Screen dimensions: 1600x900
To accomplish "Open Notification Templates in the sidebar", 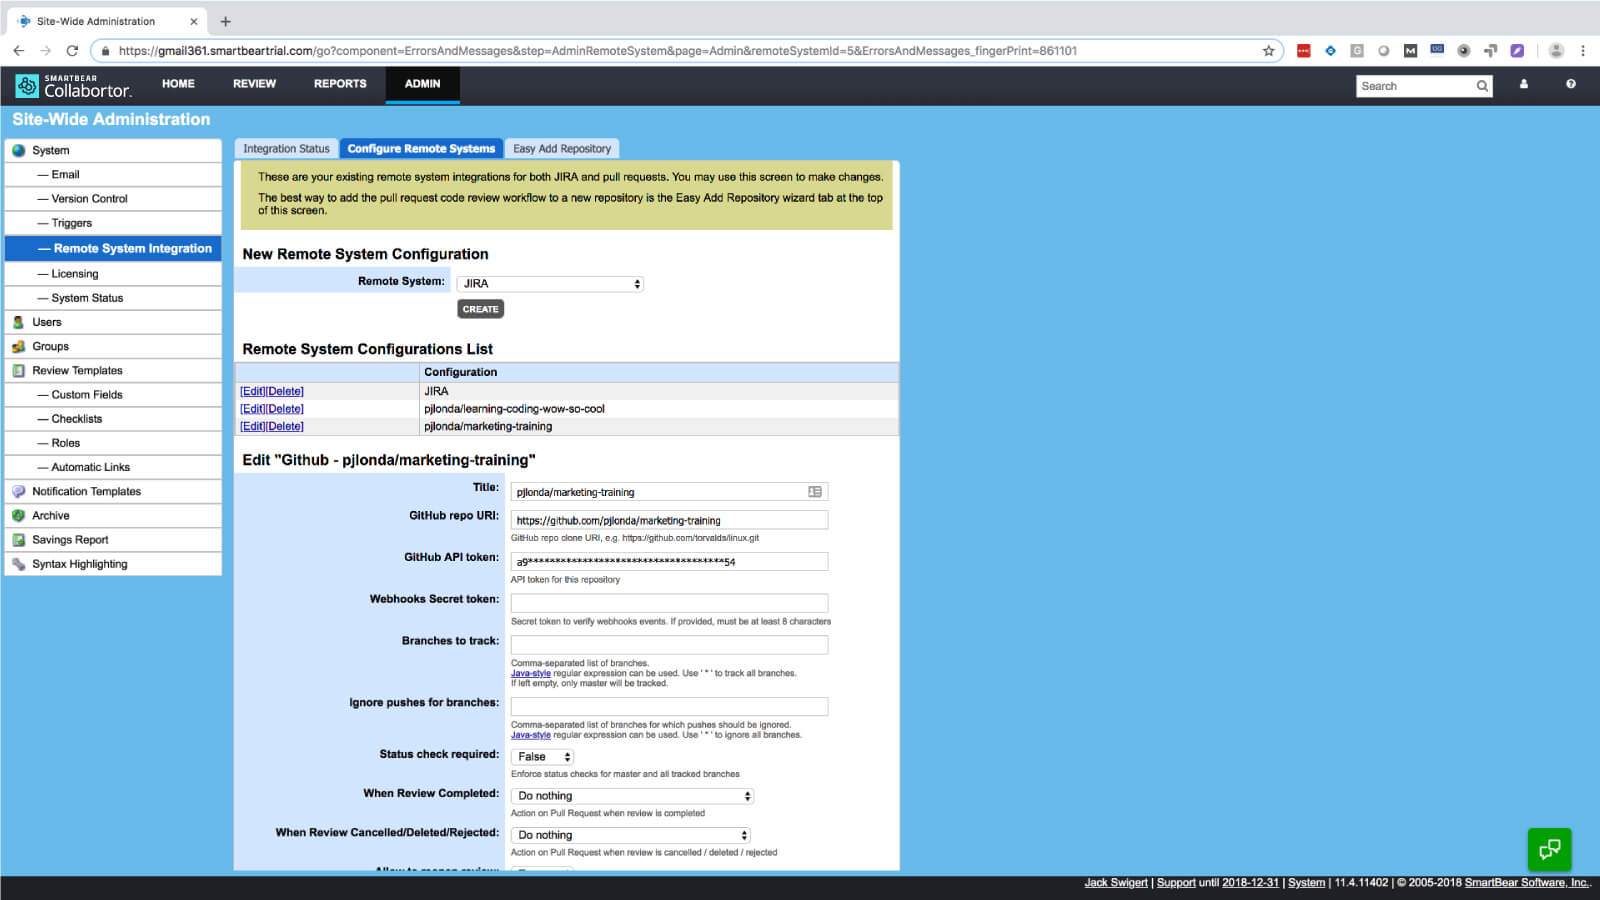I will click(x=86, y=492).
